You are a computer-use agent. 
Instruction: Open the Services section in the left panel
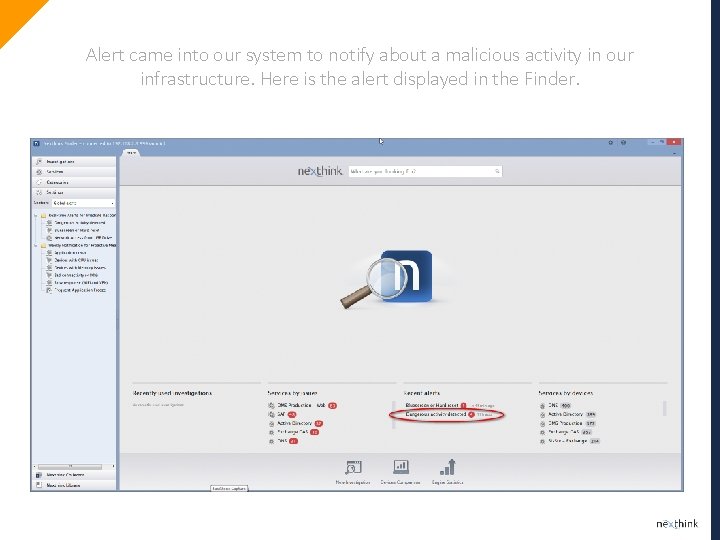point(73,172)
